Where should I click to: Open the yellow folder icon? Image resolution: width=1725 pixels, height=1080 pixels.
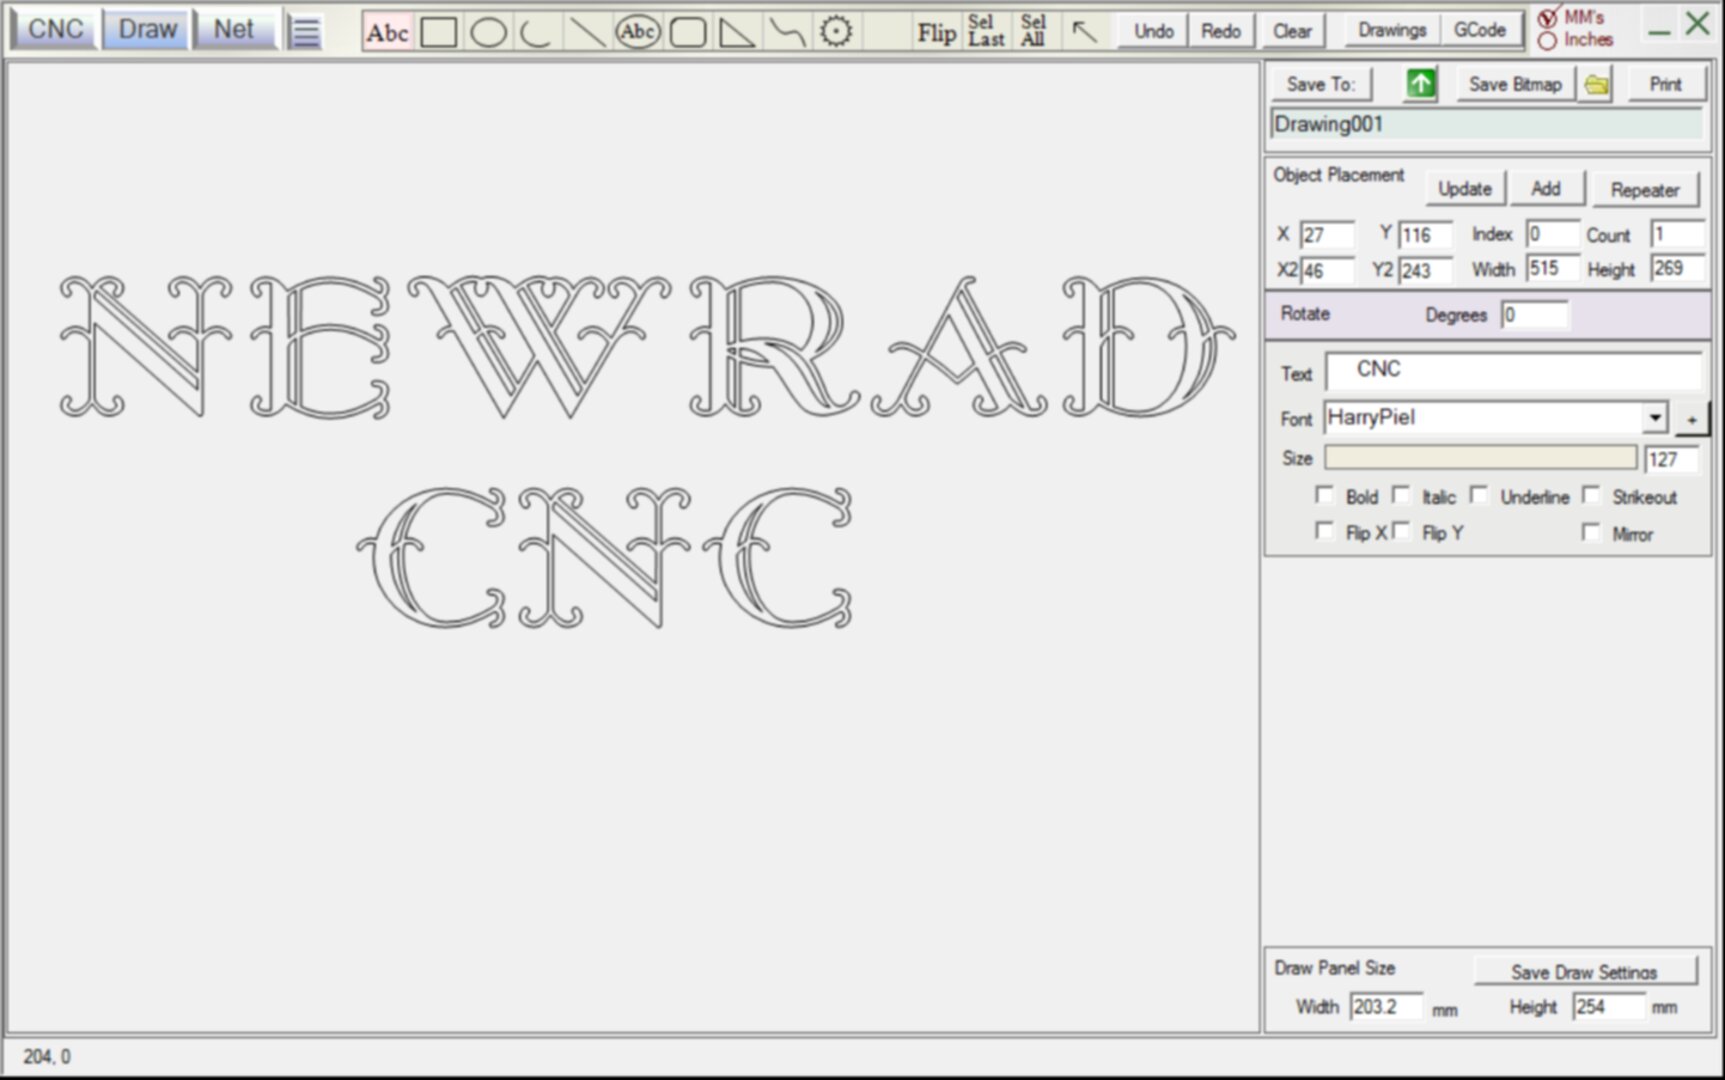1597,85
